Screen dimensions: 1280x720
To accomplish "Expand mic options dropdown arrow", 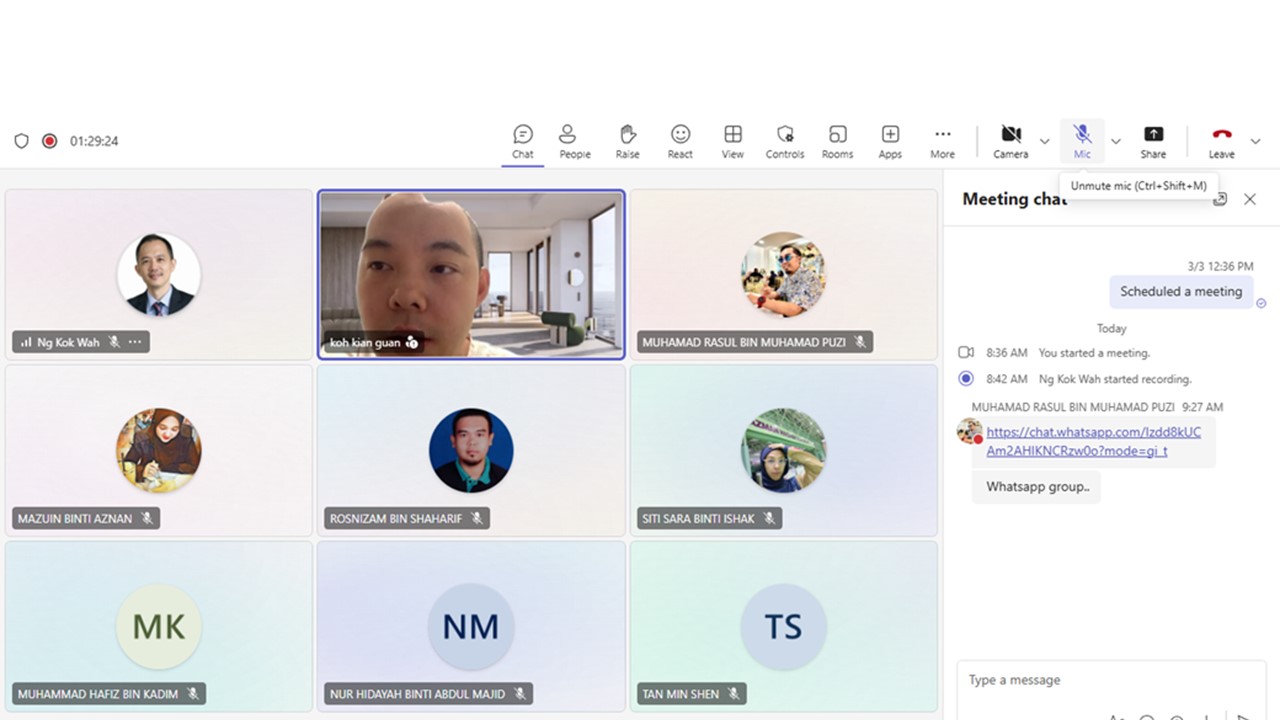I will click(x=1116, y=141).
